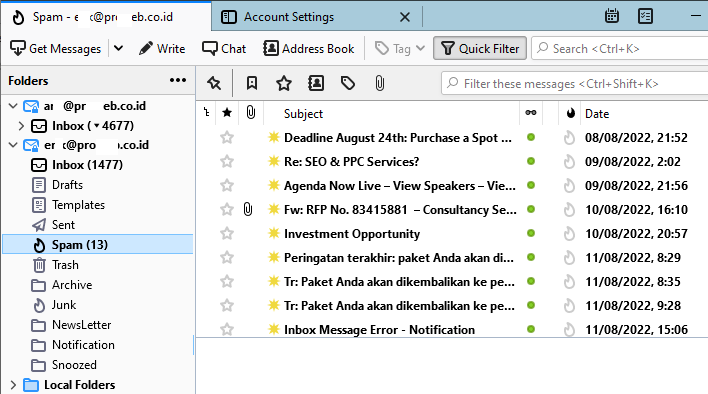Sort by attachment column header
Image resolution: width=708 pixels, height=394 pixels.
[x=251, y=113]
